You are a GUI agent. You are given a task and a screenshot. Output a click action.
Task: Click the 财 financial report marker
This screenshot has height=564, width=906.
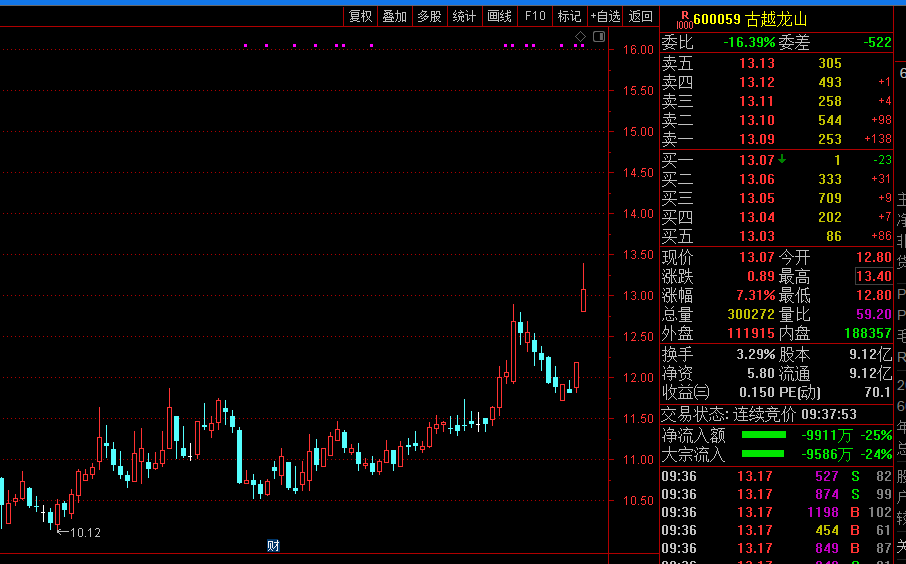pyautogui.click(x=273, y=545)
